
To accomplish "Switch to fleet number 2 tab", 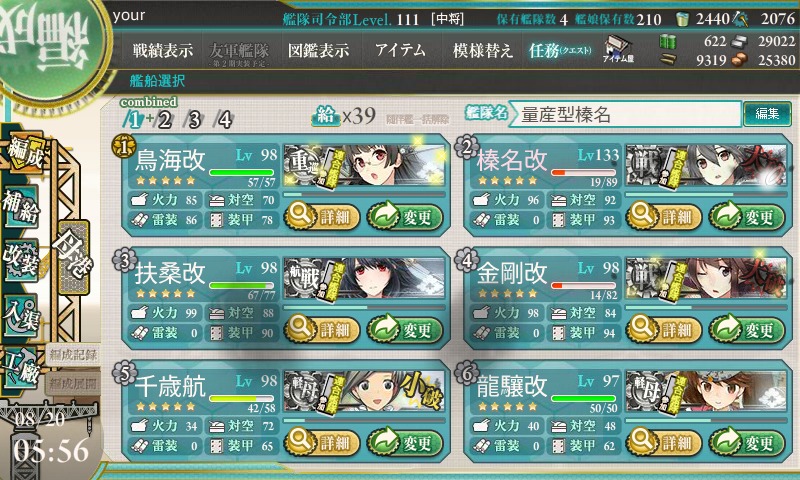I will (x=164, y=120).
